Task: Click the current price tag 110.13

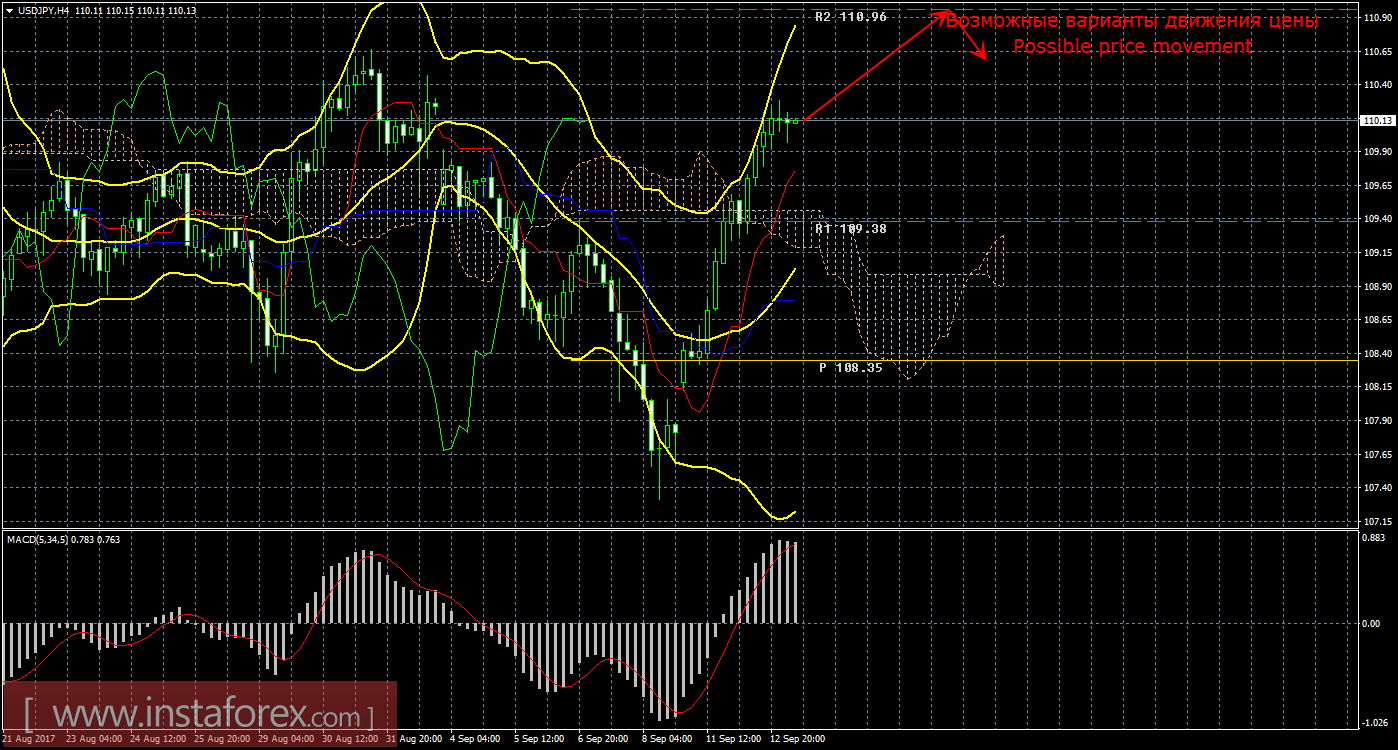Action: (1378, 120)
